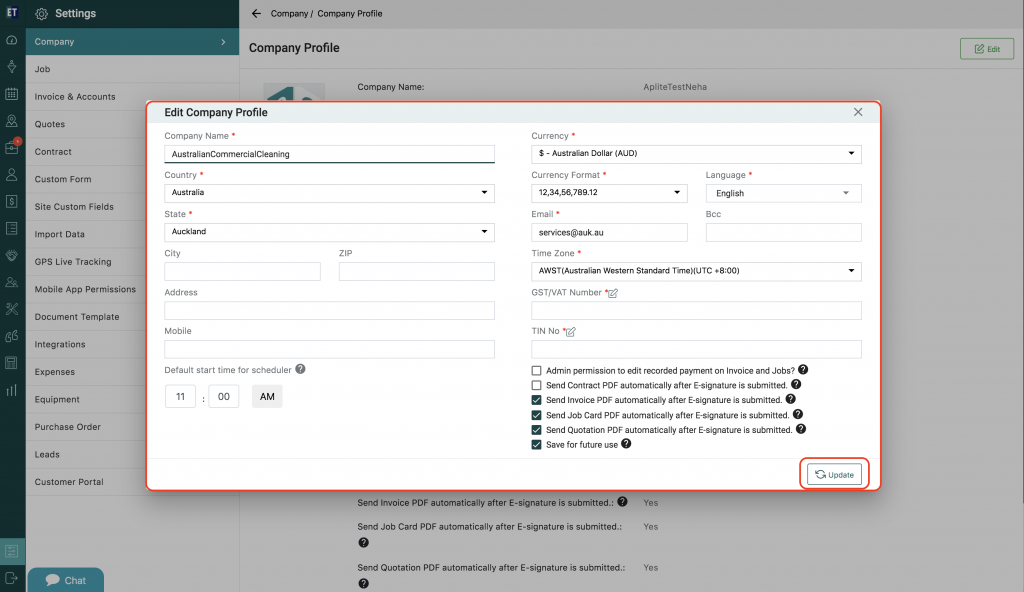The image size is (1024, 592).
Task: Click the Email field with services@auk.au
Action: 609,233
